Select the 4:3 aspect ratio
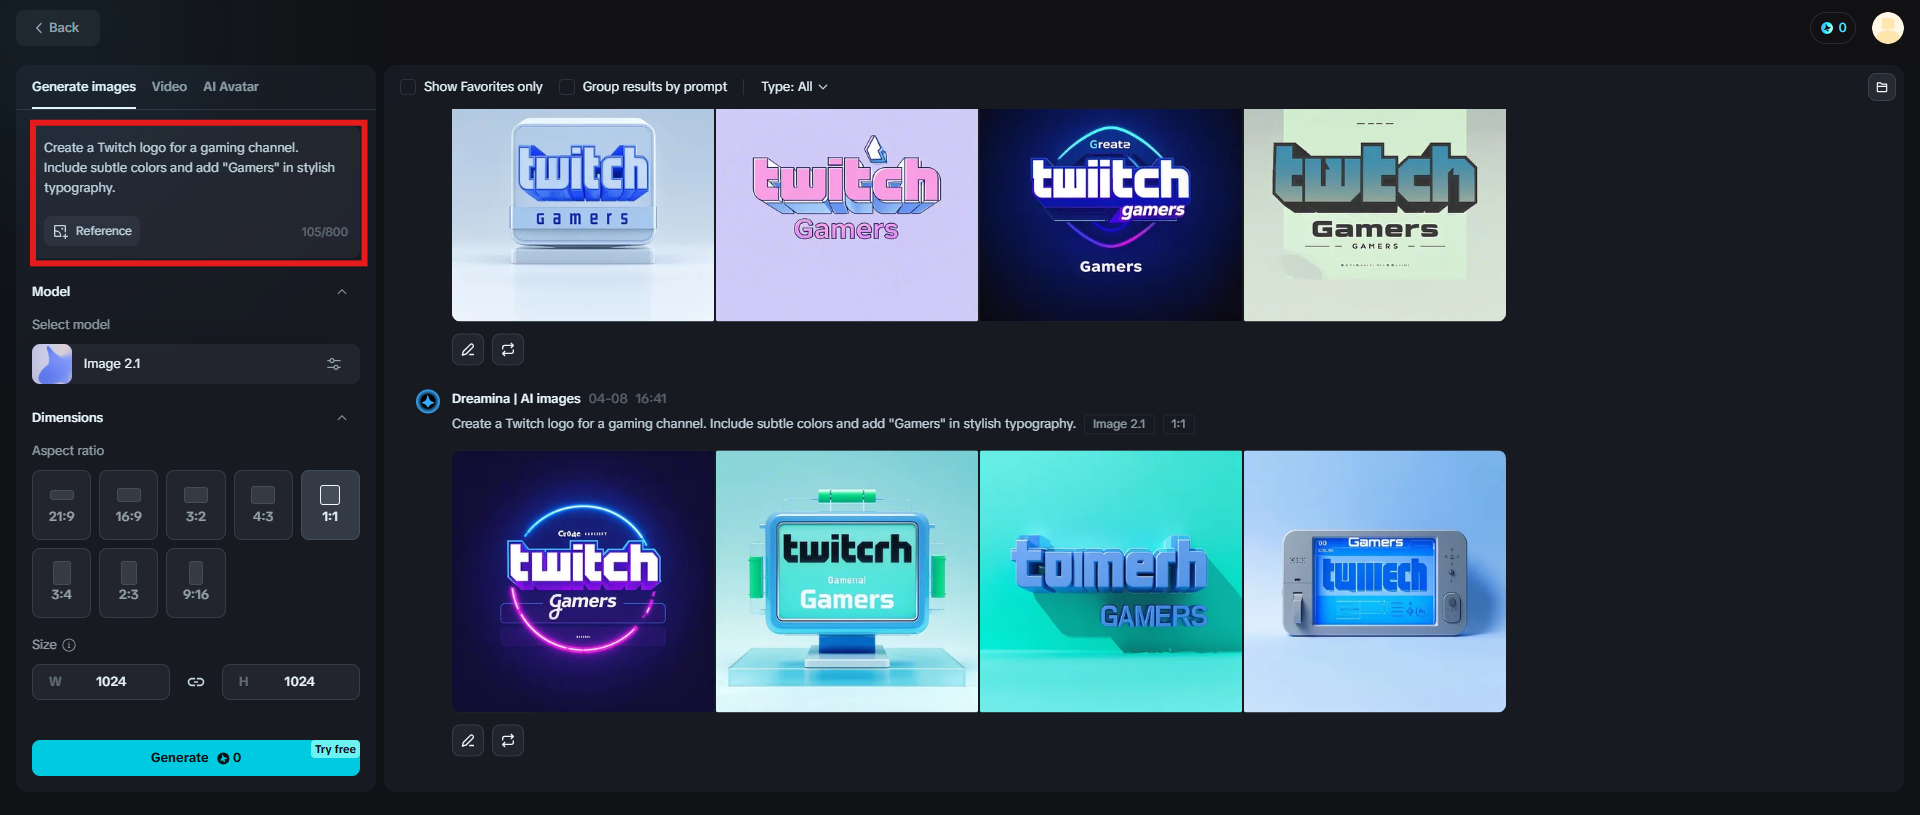This screenshot has height=815, width=1920. coord(263,505)
